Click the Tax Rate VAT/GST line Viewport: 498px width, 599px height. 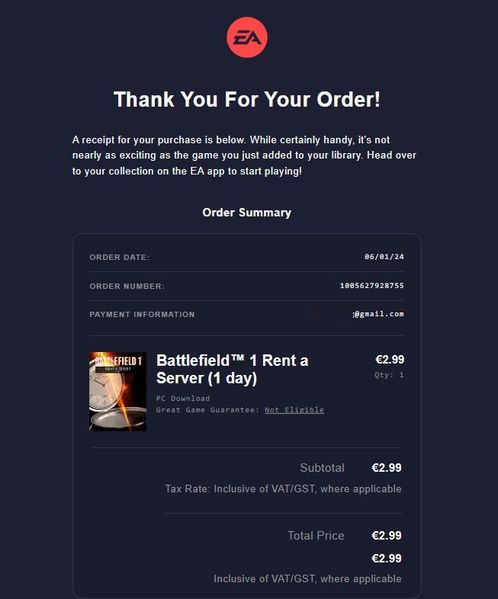[x=283, y=489]
